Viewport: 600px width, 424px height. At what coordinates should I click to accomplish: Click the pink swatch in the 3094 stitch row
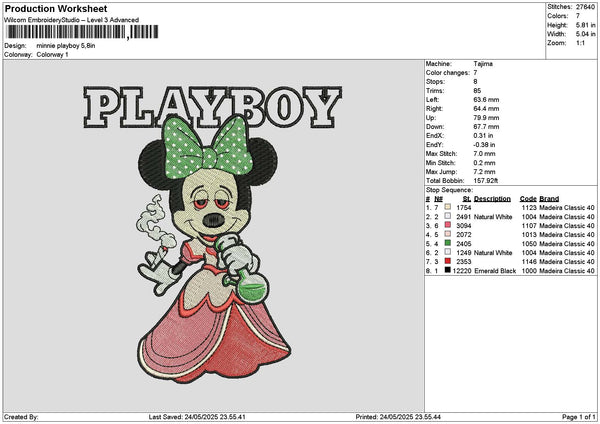(447, 225)
